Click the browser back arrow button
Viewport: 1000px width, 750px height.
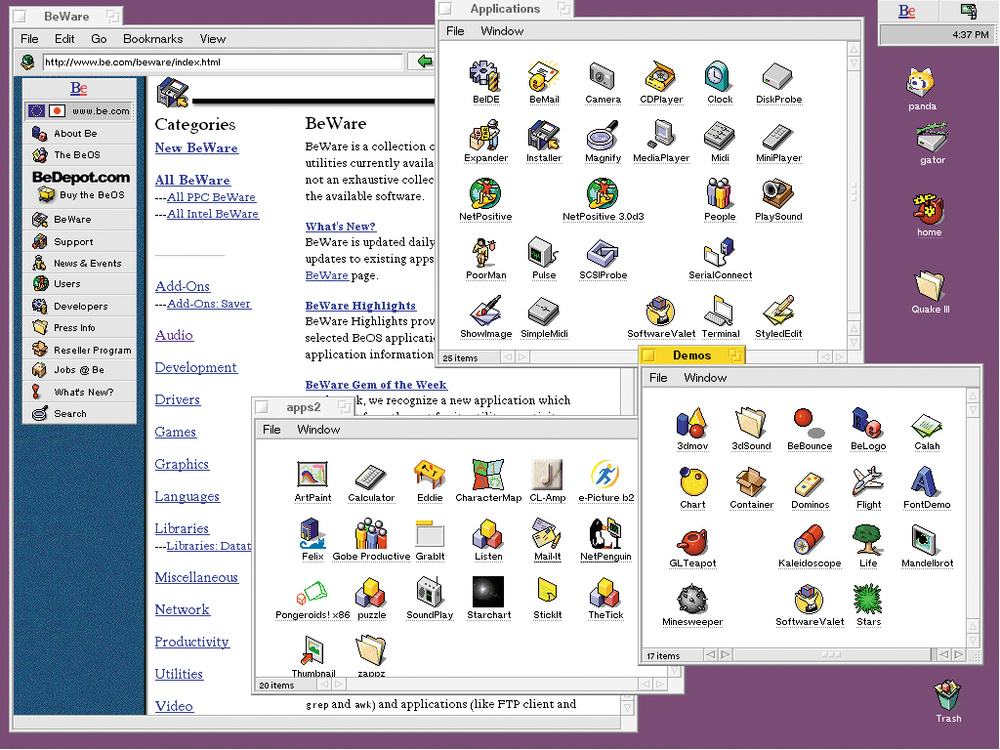(423, 61)
